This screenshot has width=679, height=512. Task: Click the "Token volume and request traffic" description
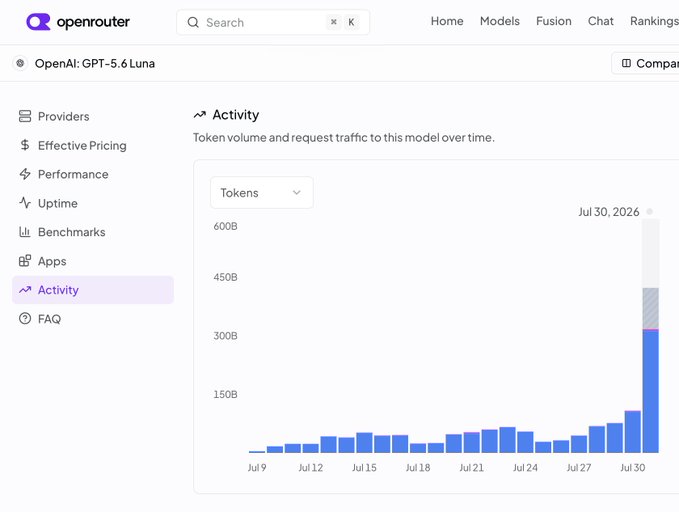[344, 138]
